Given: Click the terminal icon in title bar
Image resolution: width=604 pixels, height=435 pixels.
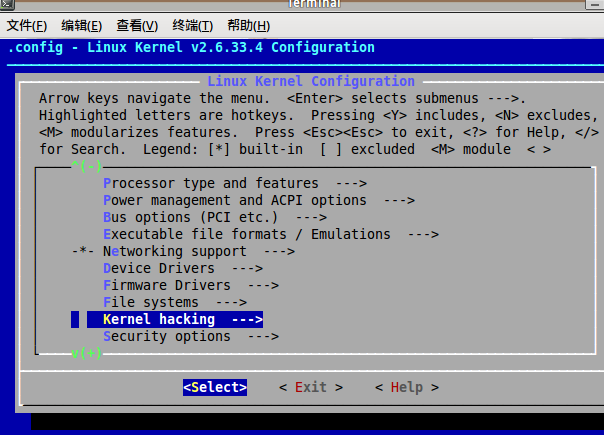Looking at the screenshot, I should (x=7, y=5).
